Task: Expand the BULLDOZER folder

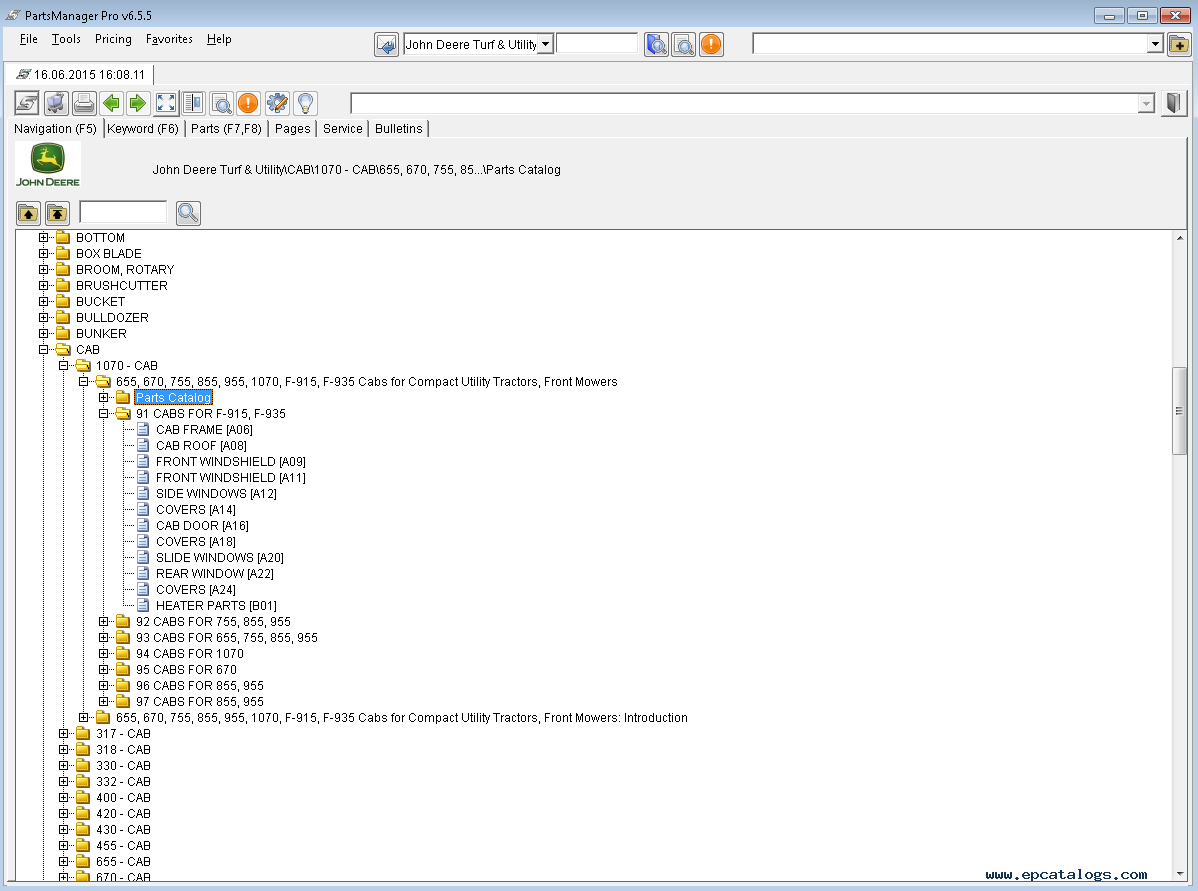Action: 44,318
